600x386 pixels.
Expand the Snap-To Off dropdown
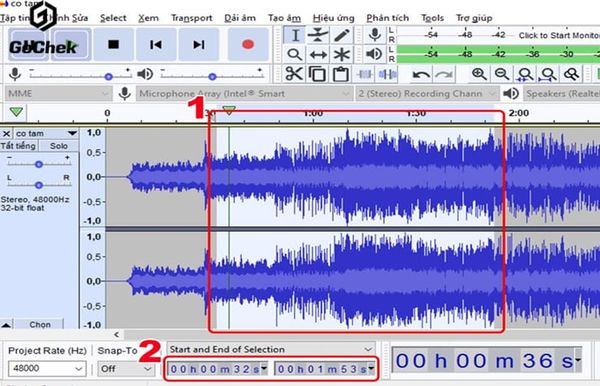(x=126, y=369)
